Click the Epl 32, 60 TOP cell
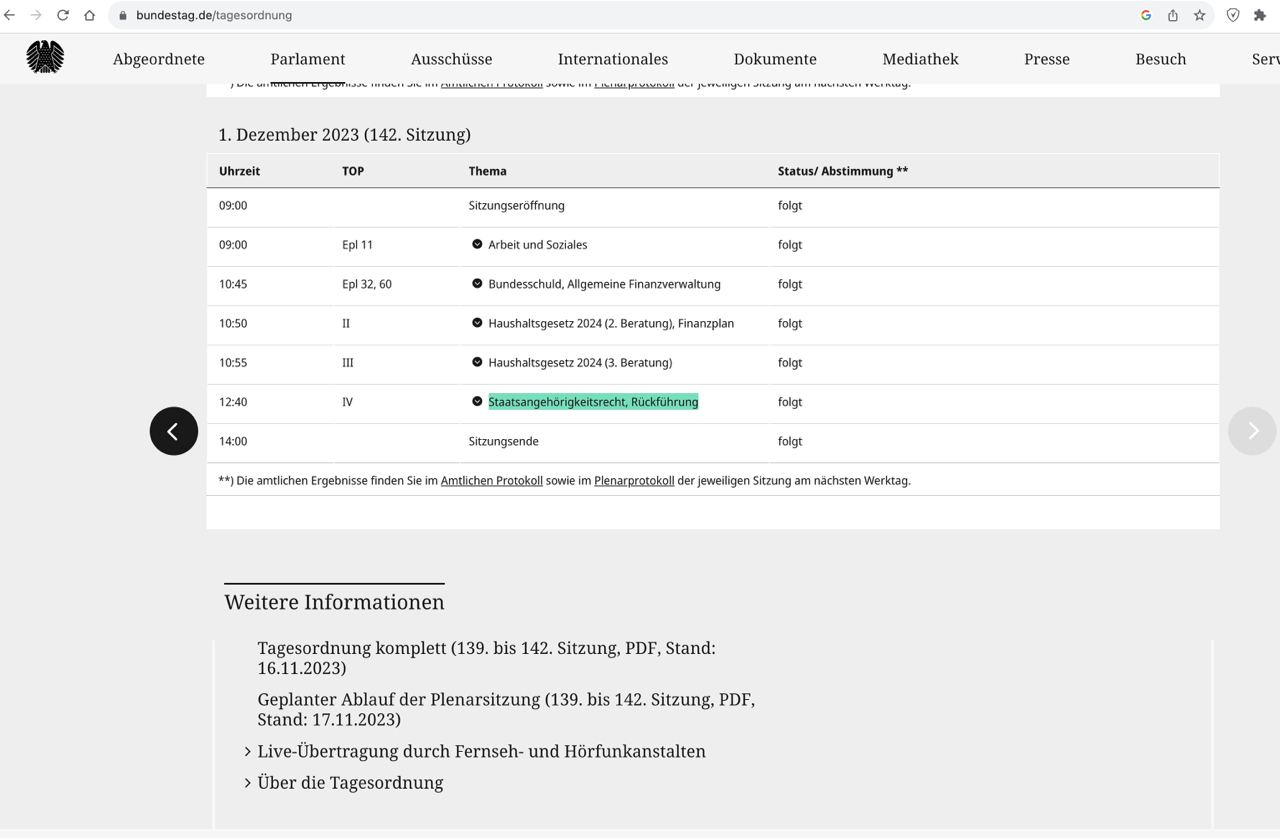1280x838 pixels. coord(367,284)
